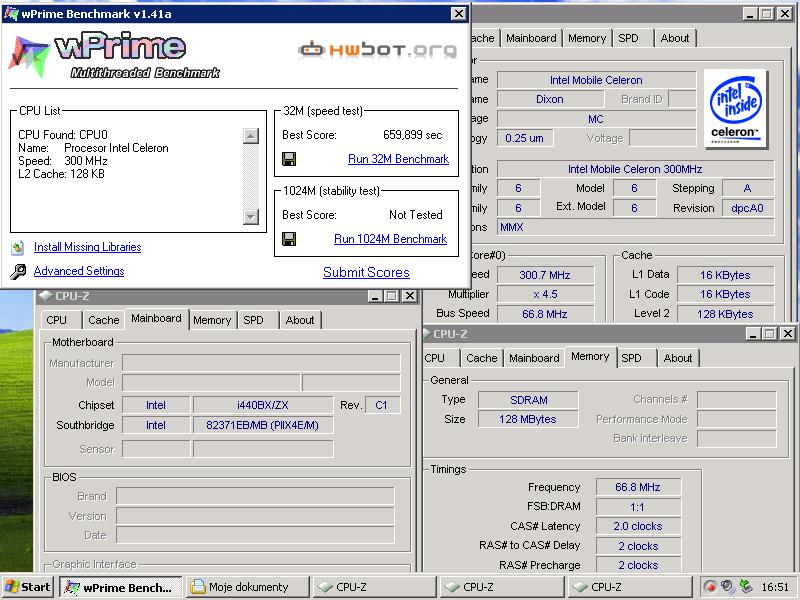Click the wPrime logo graphic

(114, 56)
